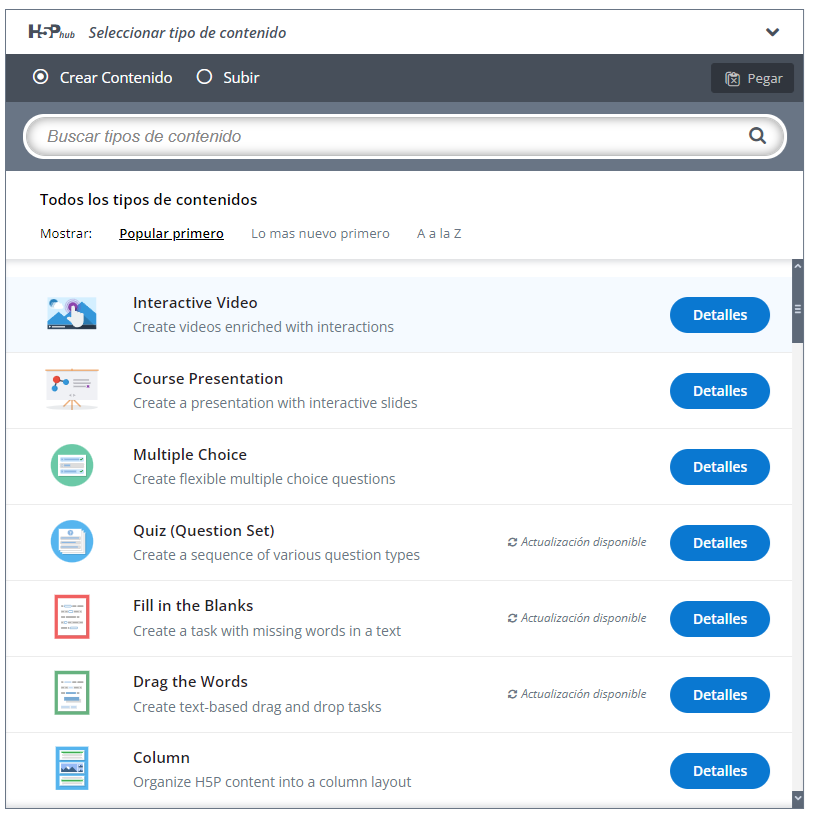Click the Drag the Words icon
This screenshot has height=815, width=813.
[71, 693]
